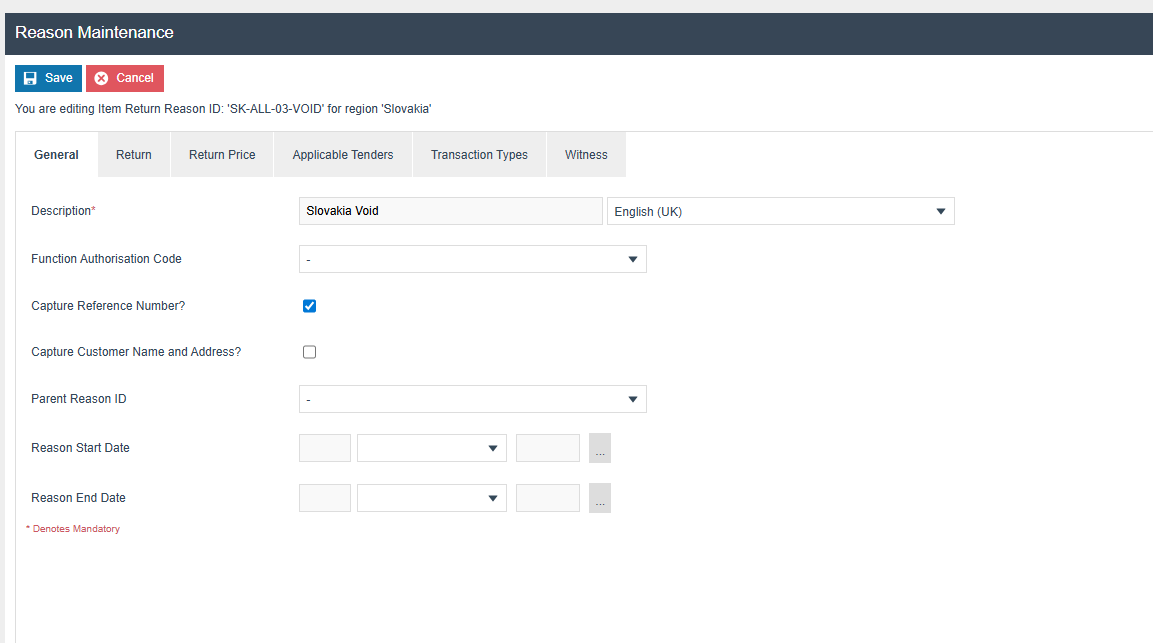Switch to the Return tab
Image resolution: width=1153 pixels, height=643 pixels.
(134, 155)
